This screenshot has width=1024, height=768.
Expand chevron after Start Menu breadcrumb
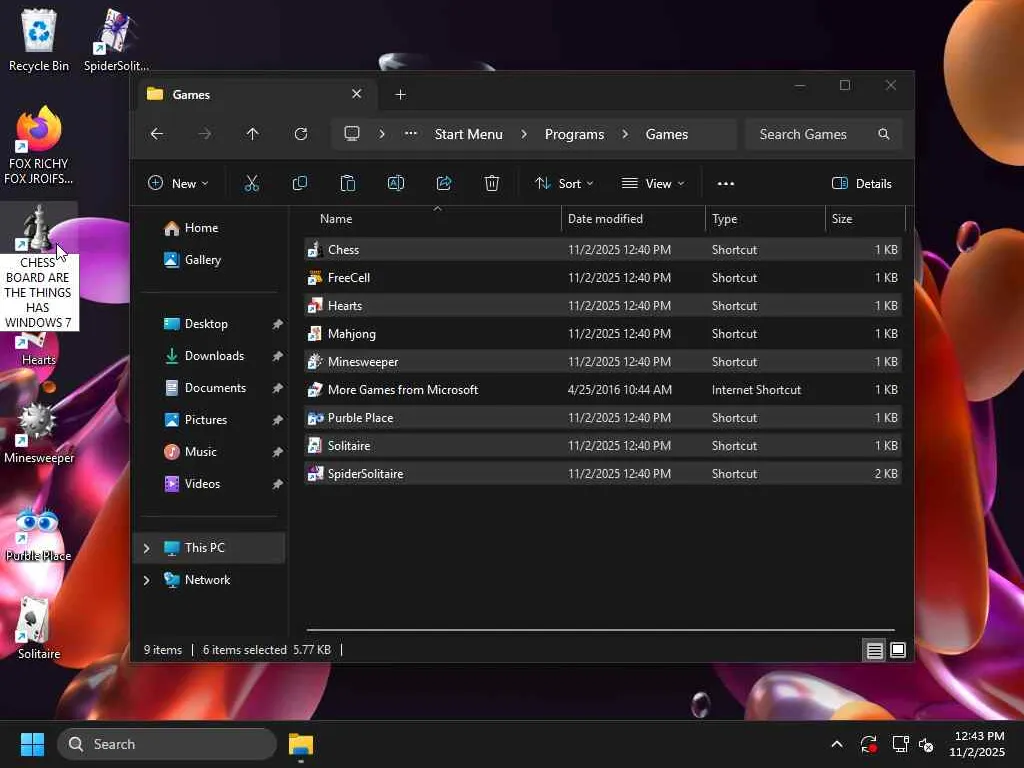click(x=524, y=134)
